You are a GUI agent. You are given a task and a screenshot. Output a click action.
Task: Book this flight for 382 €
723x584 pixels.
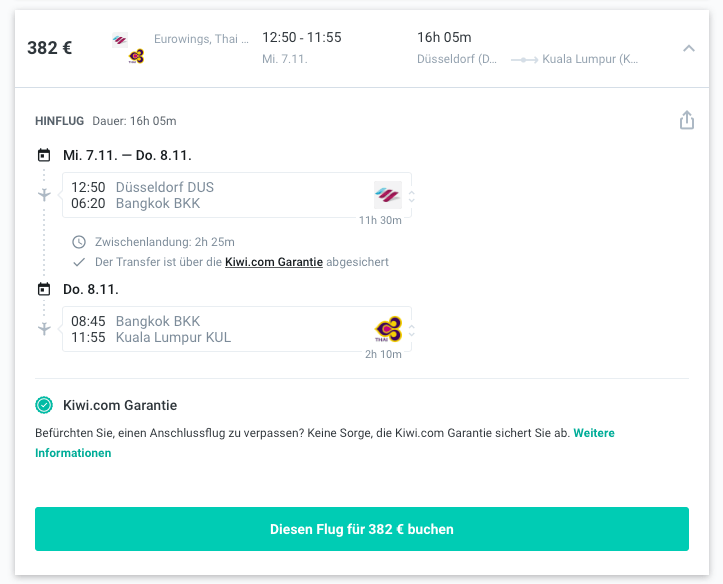pos(362,529)
